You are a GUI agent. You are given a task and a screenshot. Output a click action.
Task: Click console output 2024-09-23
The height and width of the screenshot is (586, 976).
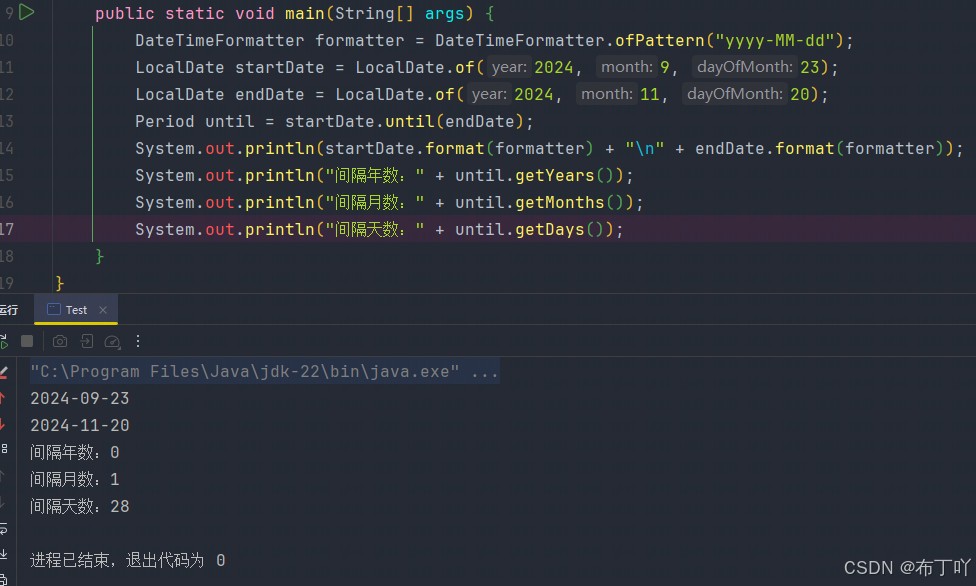(80, 399)
